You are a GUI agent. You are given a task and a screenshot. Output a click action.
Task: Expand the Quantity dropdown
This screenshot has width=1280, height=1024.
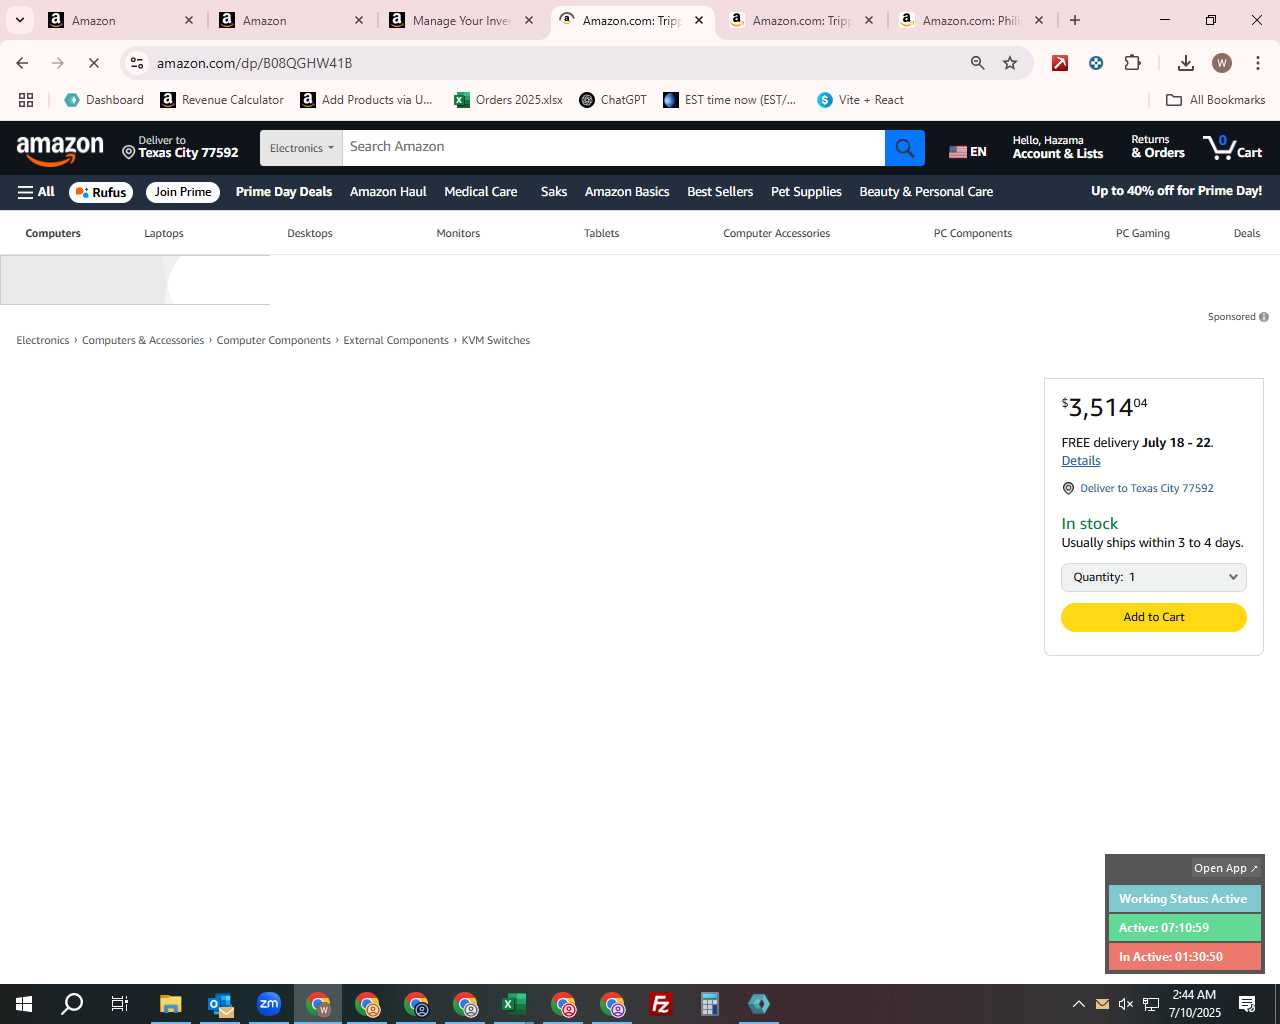(x=1153, y=577)
